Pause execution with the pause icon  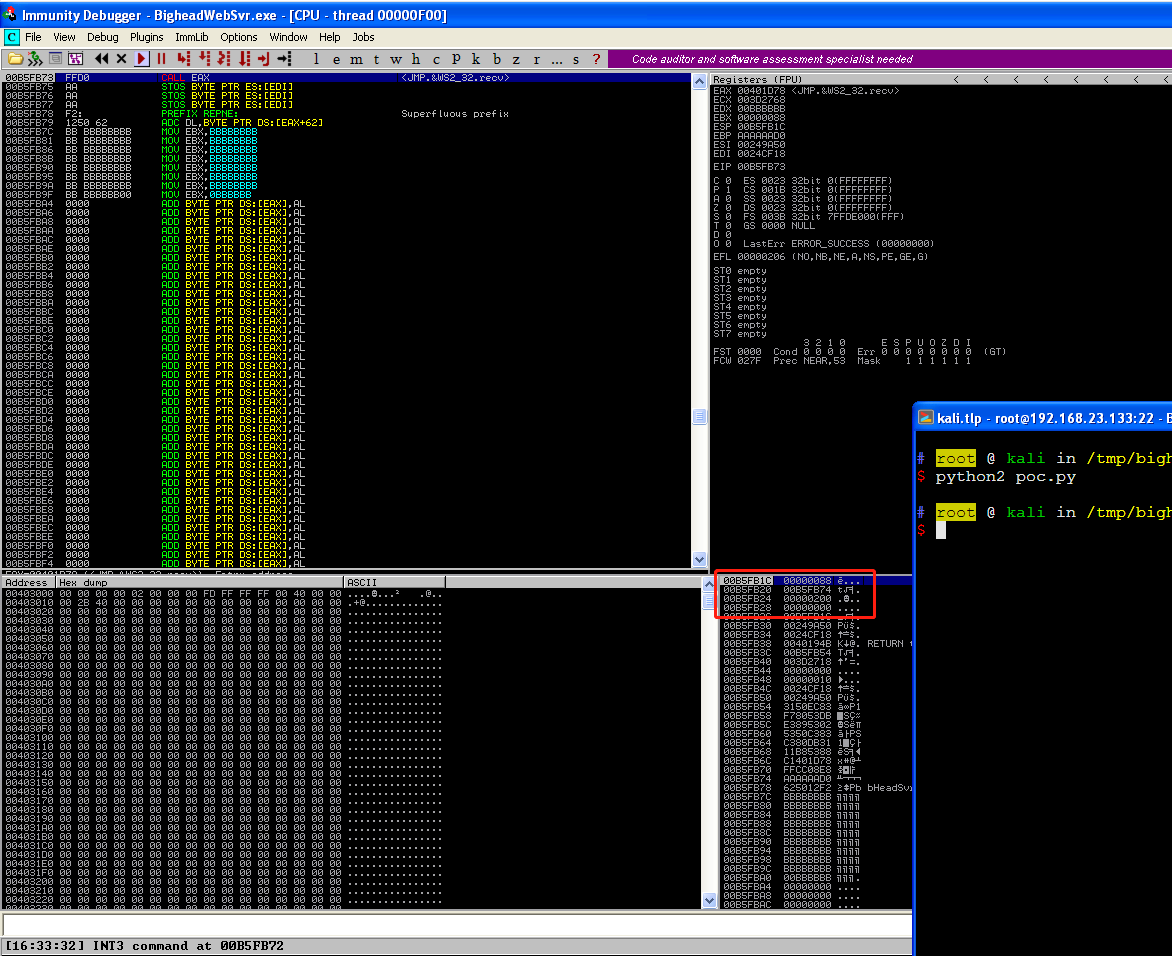pos(160,59)
